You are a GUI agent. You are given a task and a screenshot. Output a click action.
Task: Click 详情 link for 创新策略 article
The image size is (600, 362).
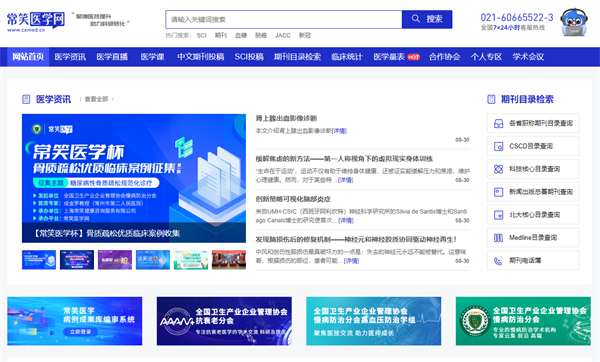click(346, 220)
